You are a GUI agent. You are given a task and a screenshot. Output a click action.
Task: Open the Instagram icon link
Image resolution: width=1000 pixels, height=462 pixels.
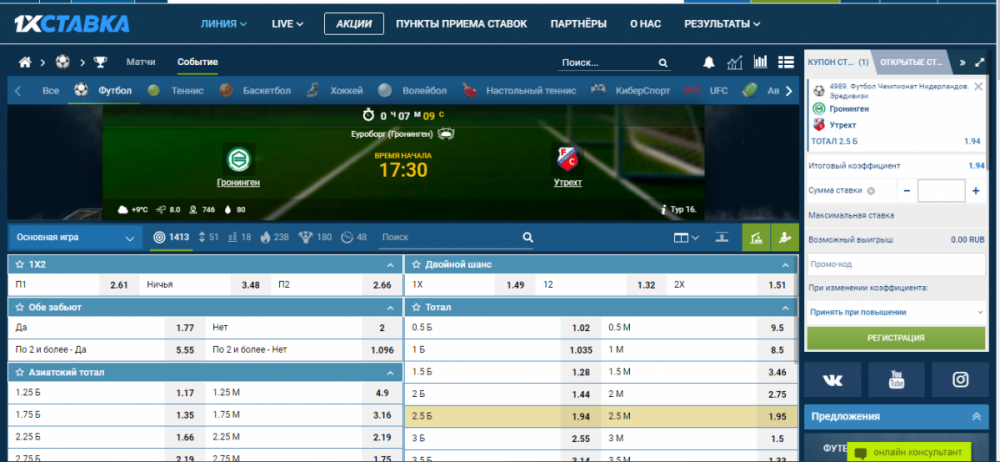point(960,379)
